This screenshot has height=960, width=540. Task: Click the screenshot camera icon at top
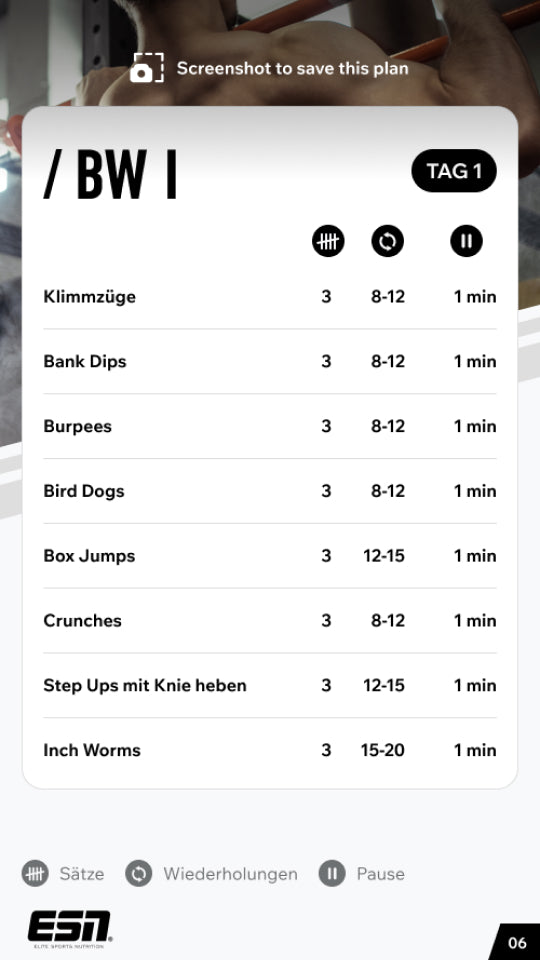(x=147, y=68)
